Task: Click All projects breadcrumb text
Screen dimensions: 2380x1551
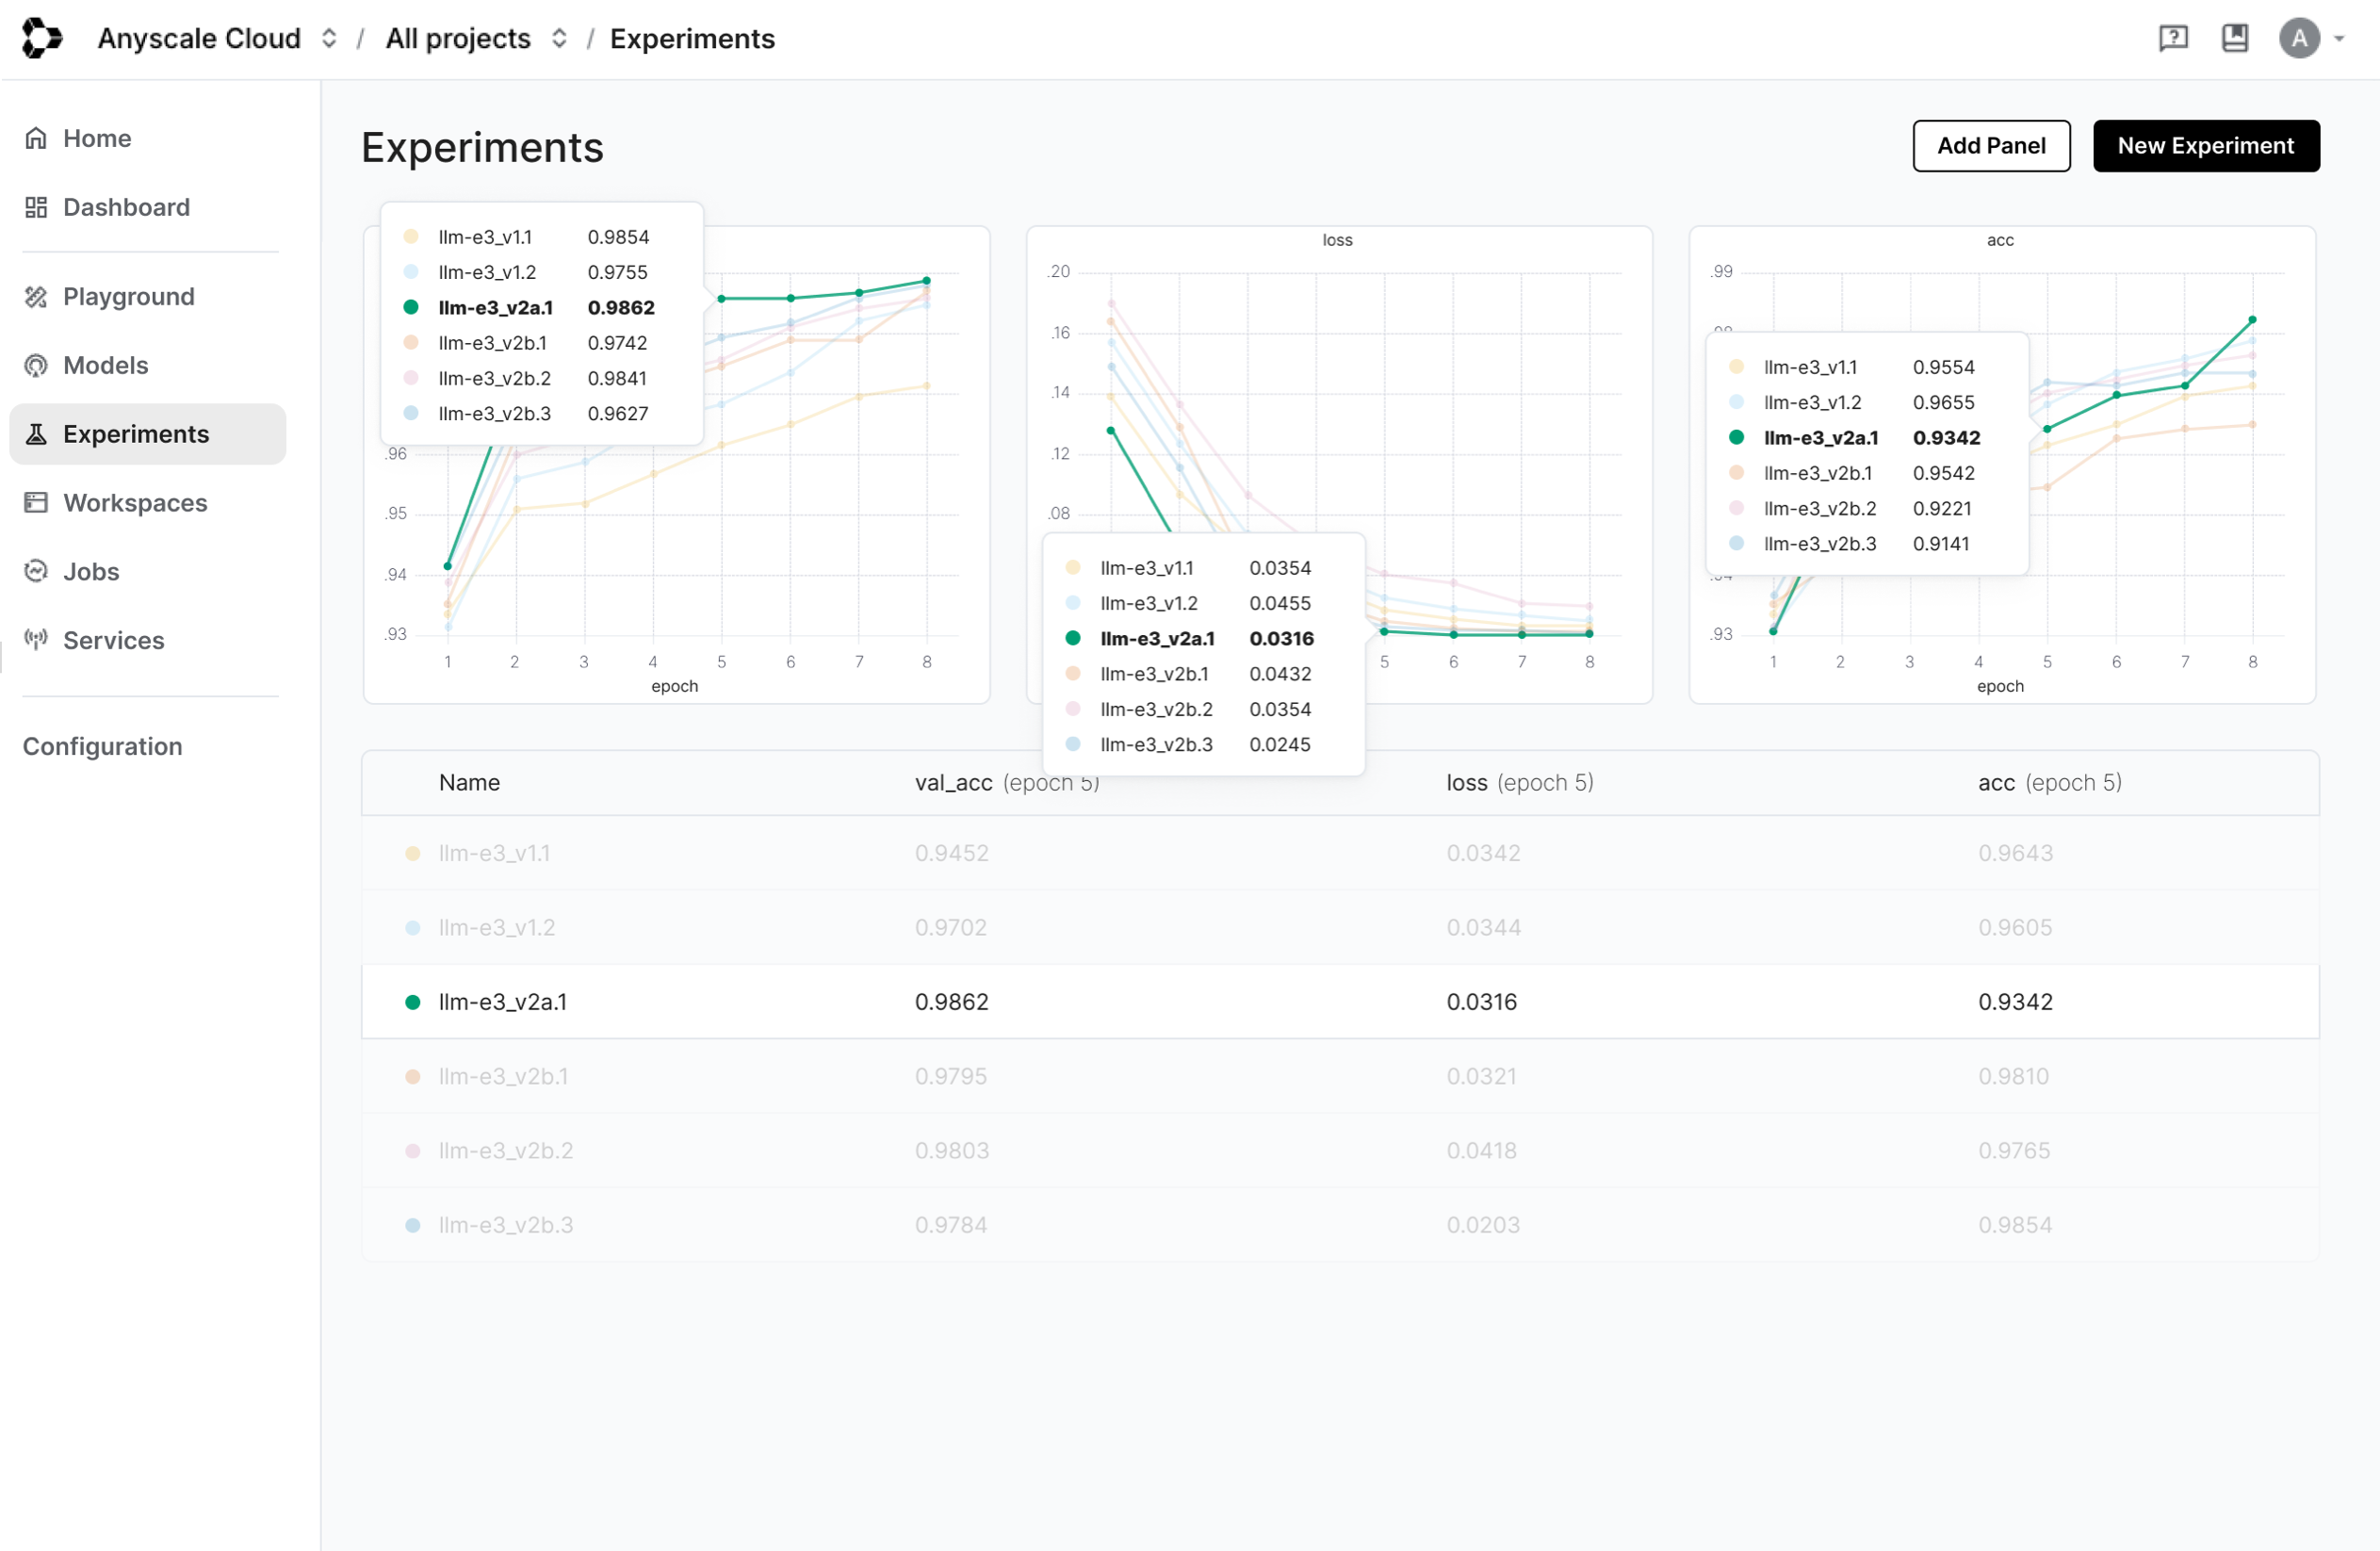Action: coord(458,38)
